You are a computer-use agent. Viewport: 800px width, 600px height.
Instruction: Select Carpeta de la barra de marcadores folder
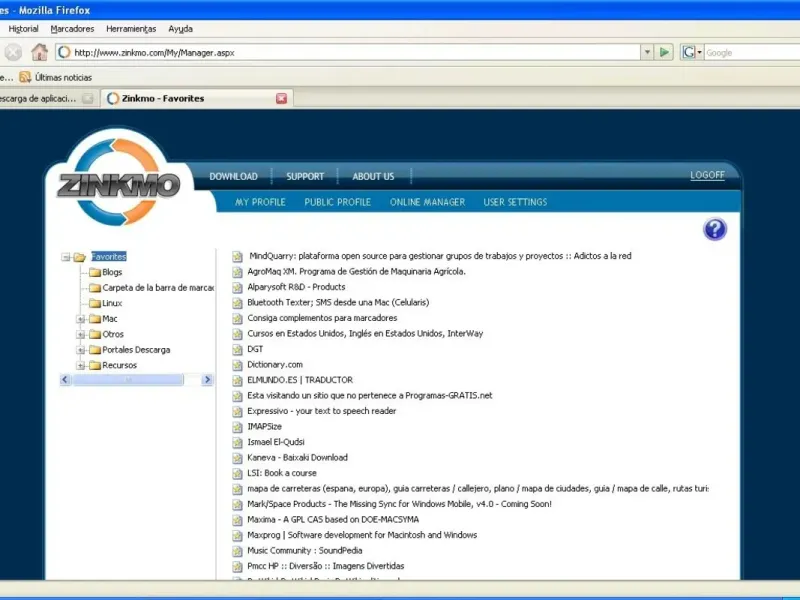(158, 288)
